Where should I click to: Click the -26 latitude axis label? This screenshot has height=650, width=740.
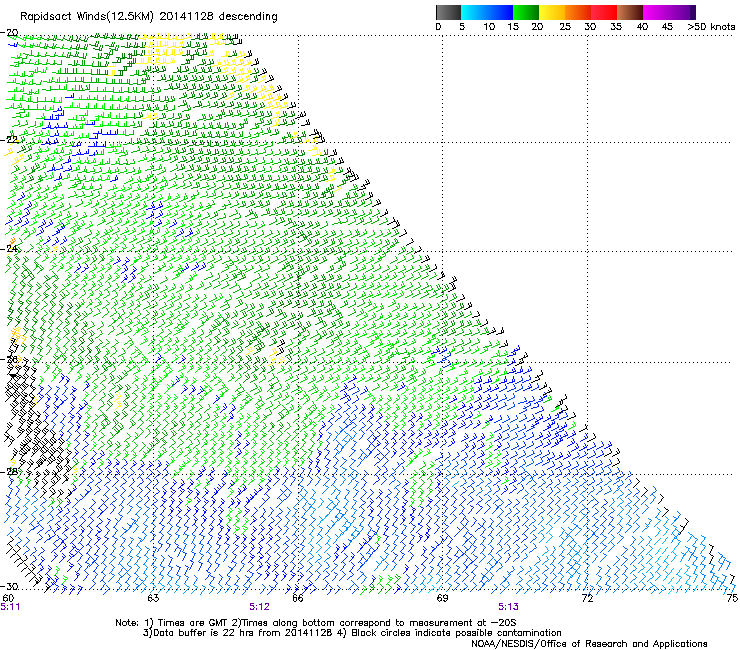pos(9,360)
